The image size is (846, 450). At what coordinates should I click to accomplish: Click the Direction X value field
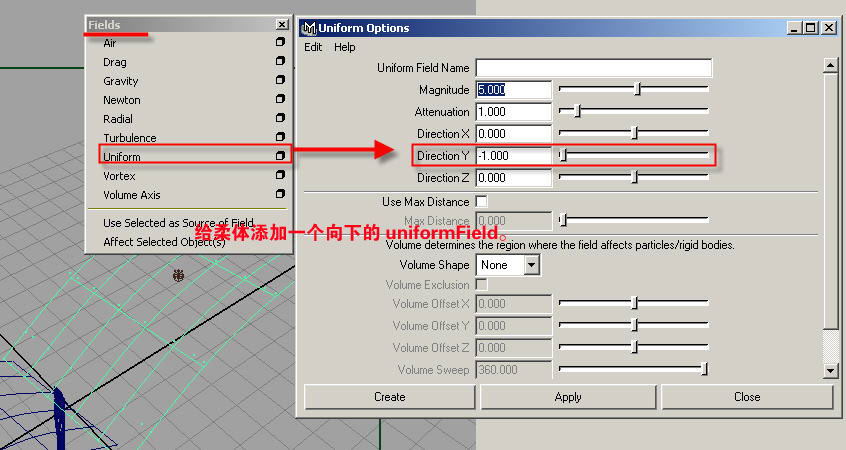click(x=514, y=134)
